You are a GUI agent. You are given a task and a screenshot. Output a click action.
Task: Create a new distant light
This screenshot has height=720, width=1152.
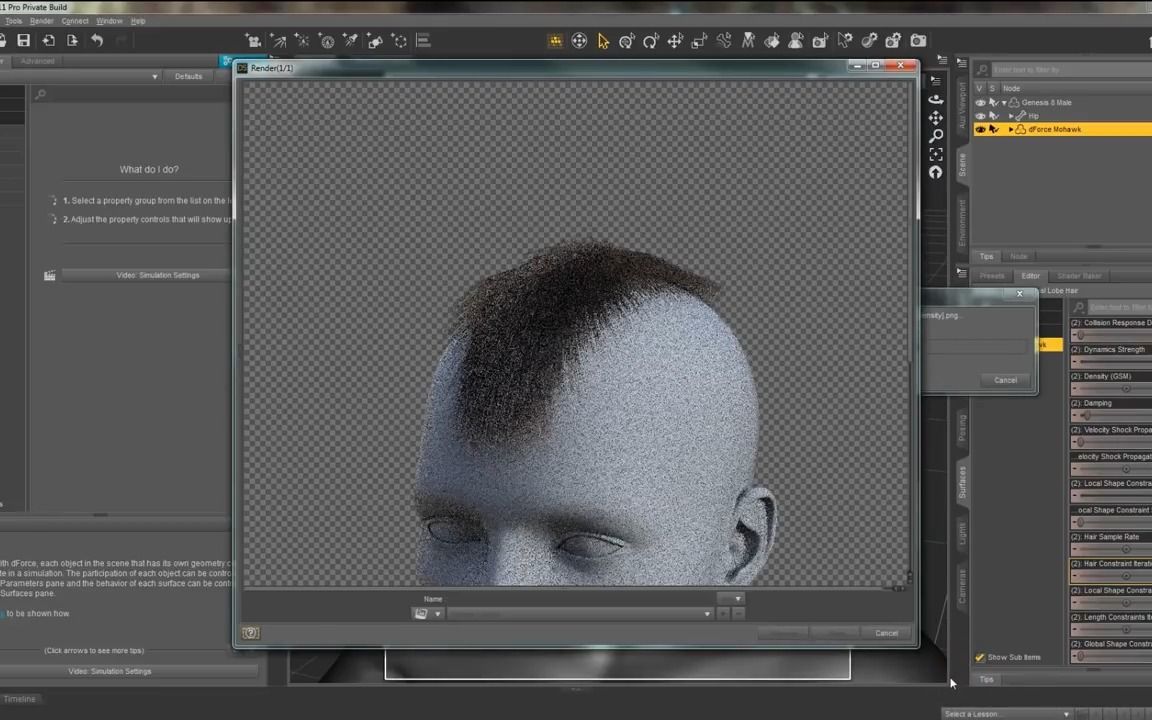tap(278, 40)
